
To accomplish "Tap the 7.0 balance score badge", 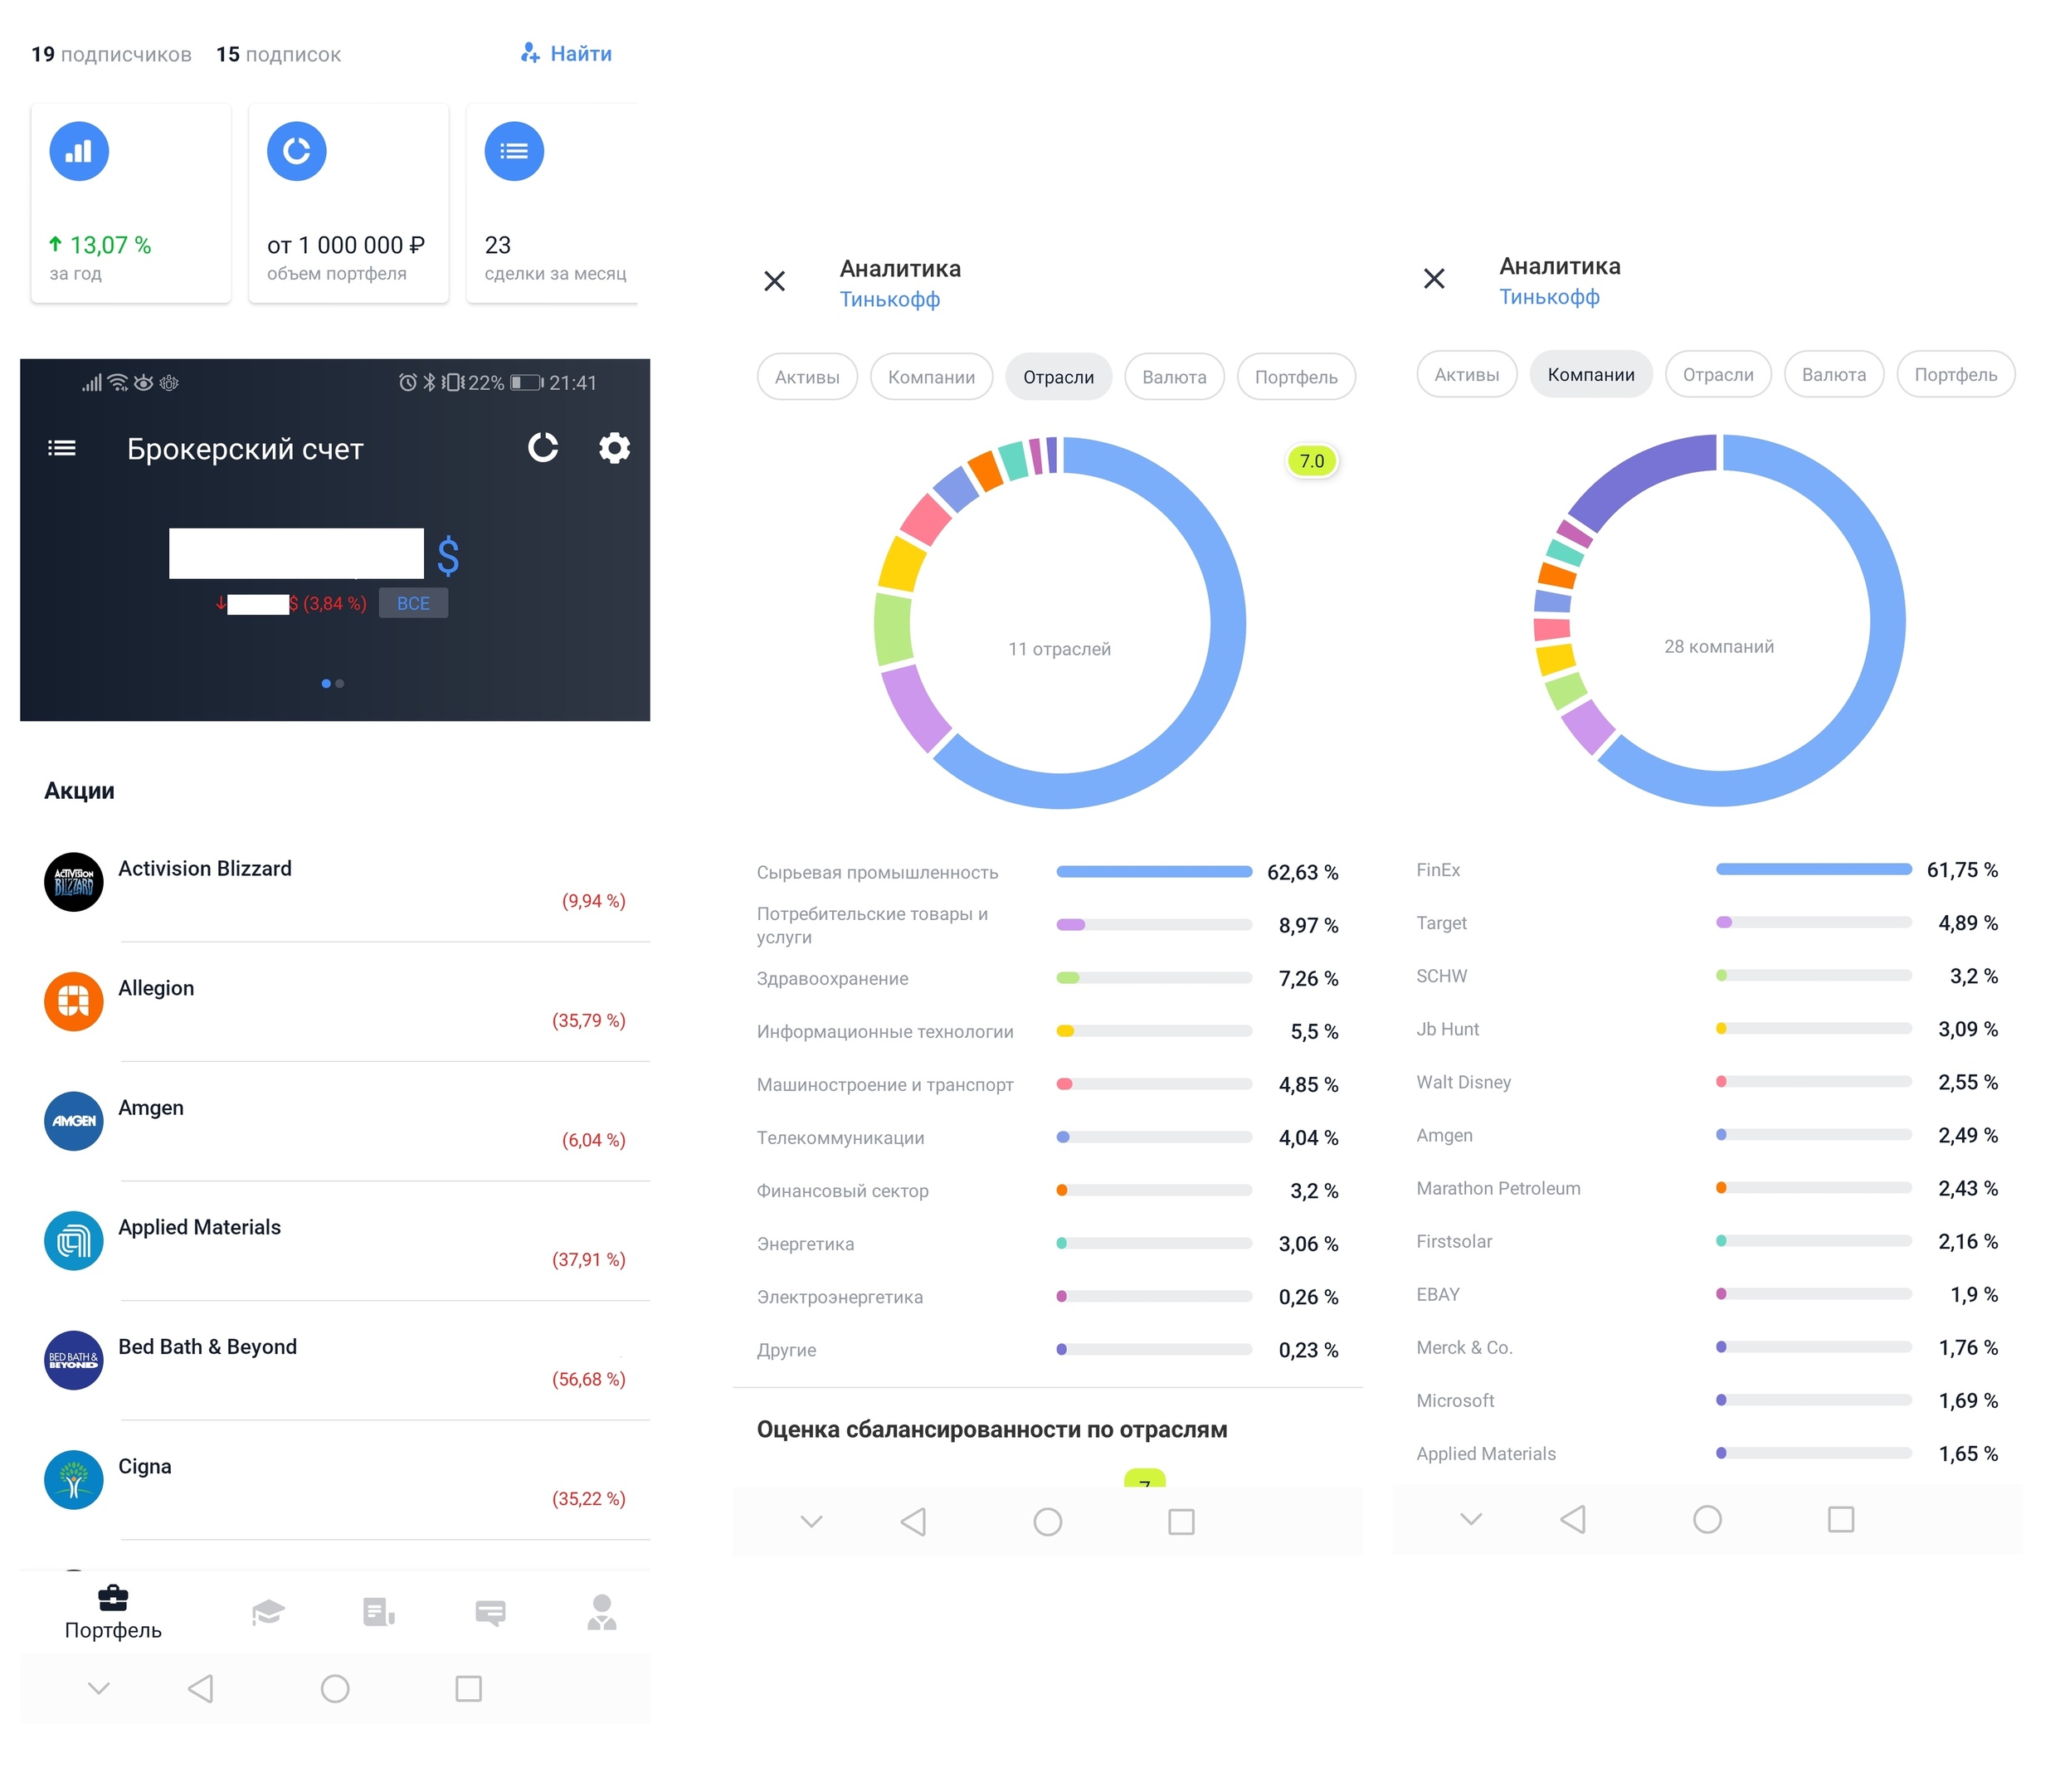I will coord(1311,461).
